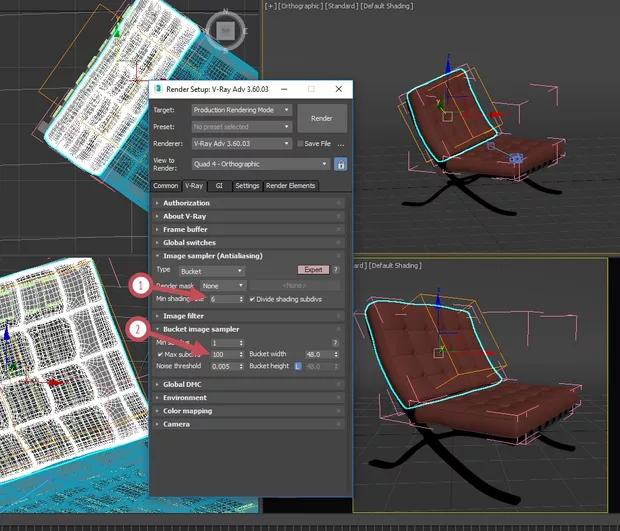
Task: Click the lock icon beside View to Render
Action: pyautogui.click(x=340, y=164)
